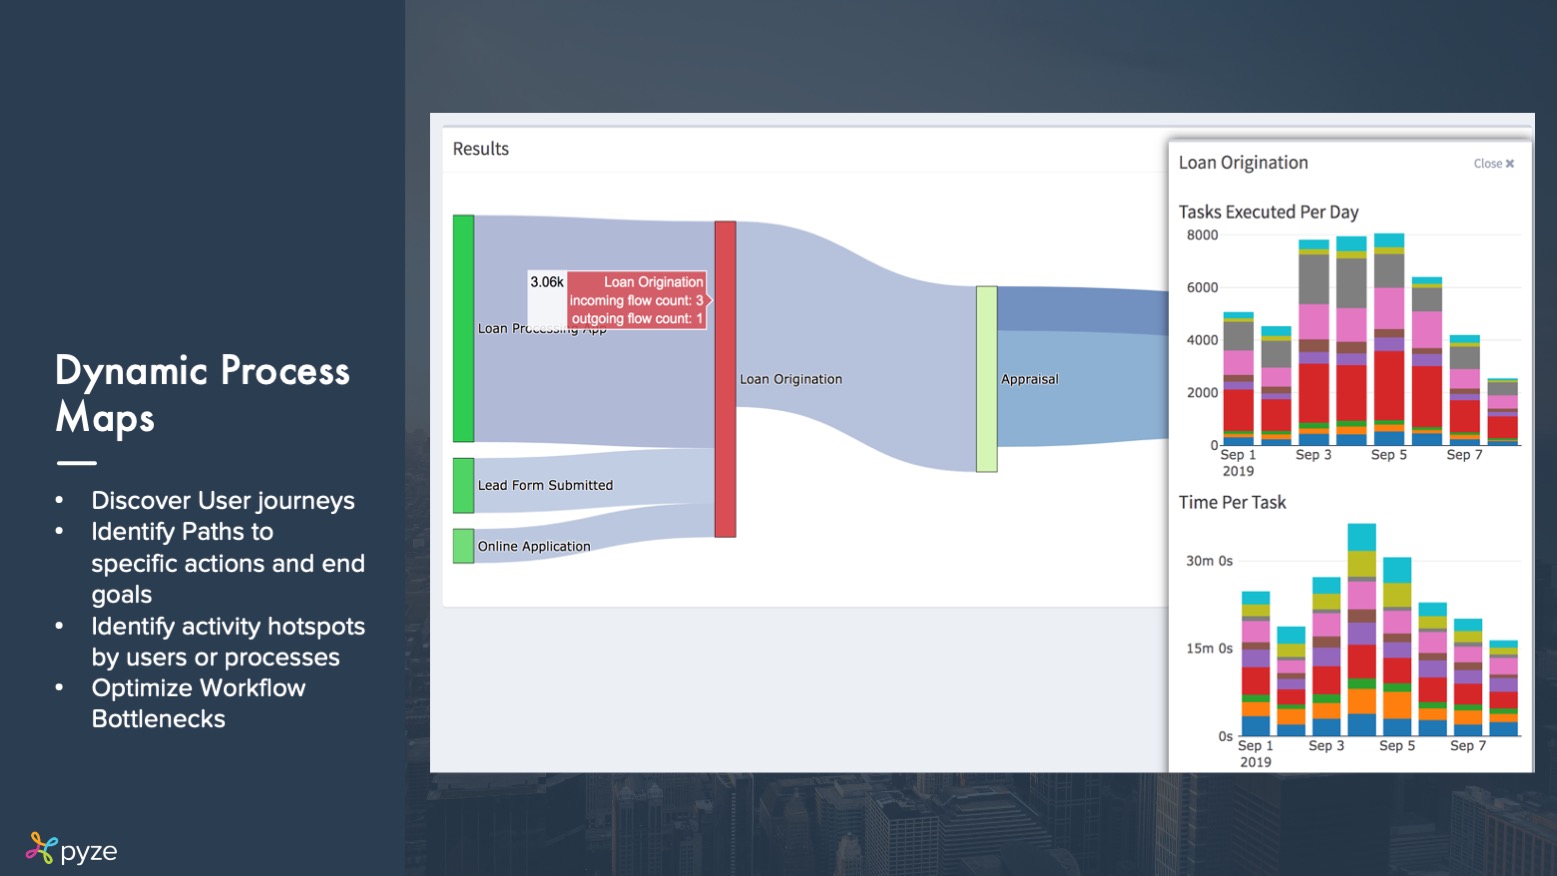Click the Sep 1 2019 axis label

1240,461
